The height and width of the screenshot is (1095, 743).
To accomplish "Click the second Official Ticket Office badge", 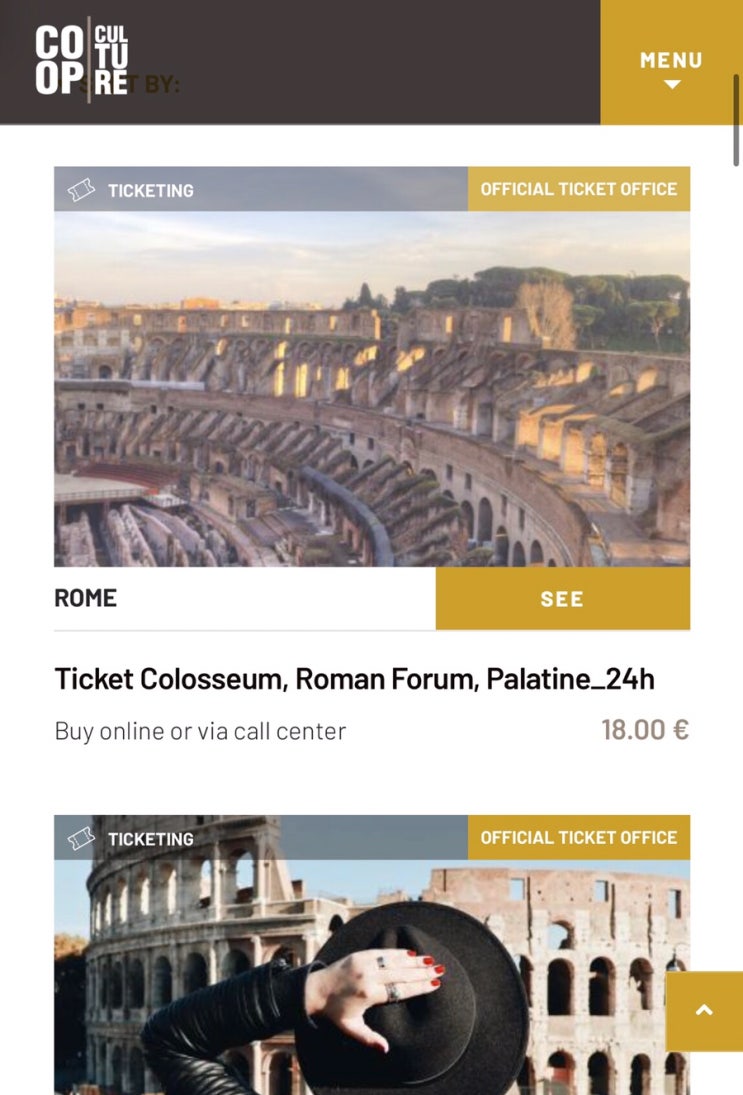I will click(x=578, y=838).
